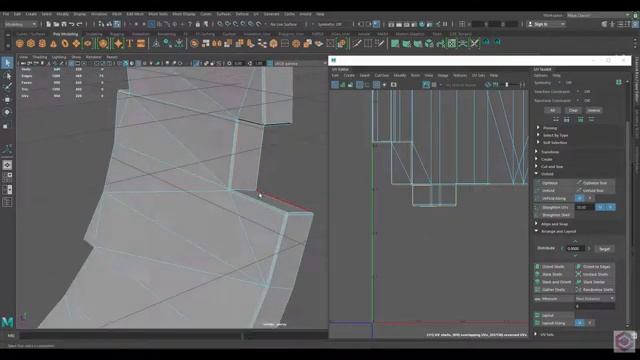Click the Inverse selection button
The width and height of the screenshot is (640, 360).
point(593,110)
